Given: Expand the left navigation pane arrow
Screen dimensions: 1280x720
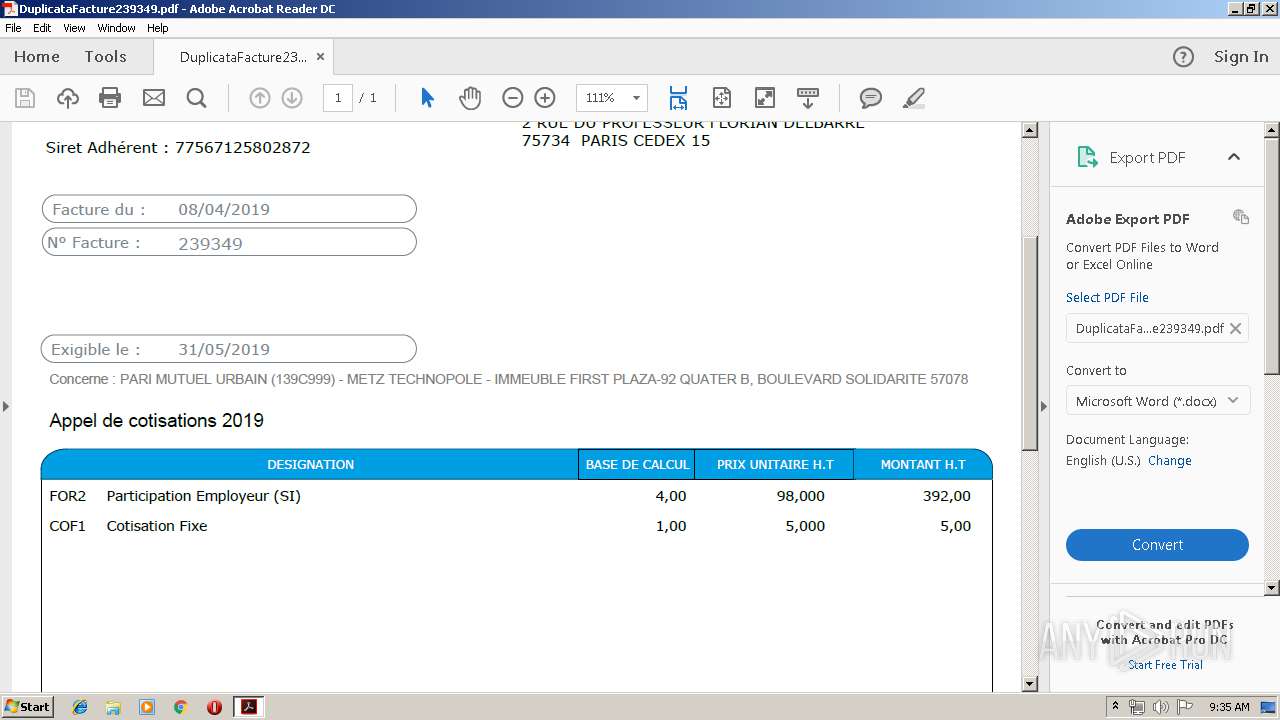Looking at the screenshot, I should coord(6,406).
